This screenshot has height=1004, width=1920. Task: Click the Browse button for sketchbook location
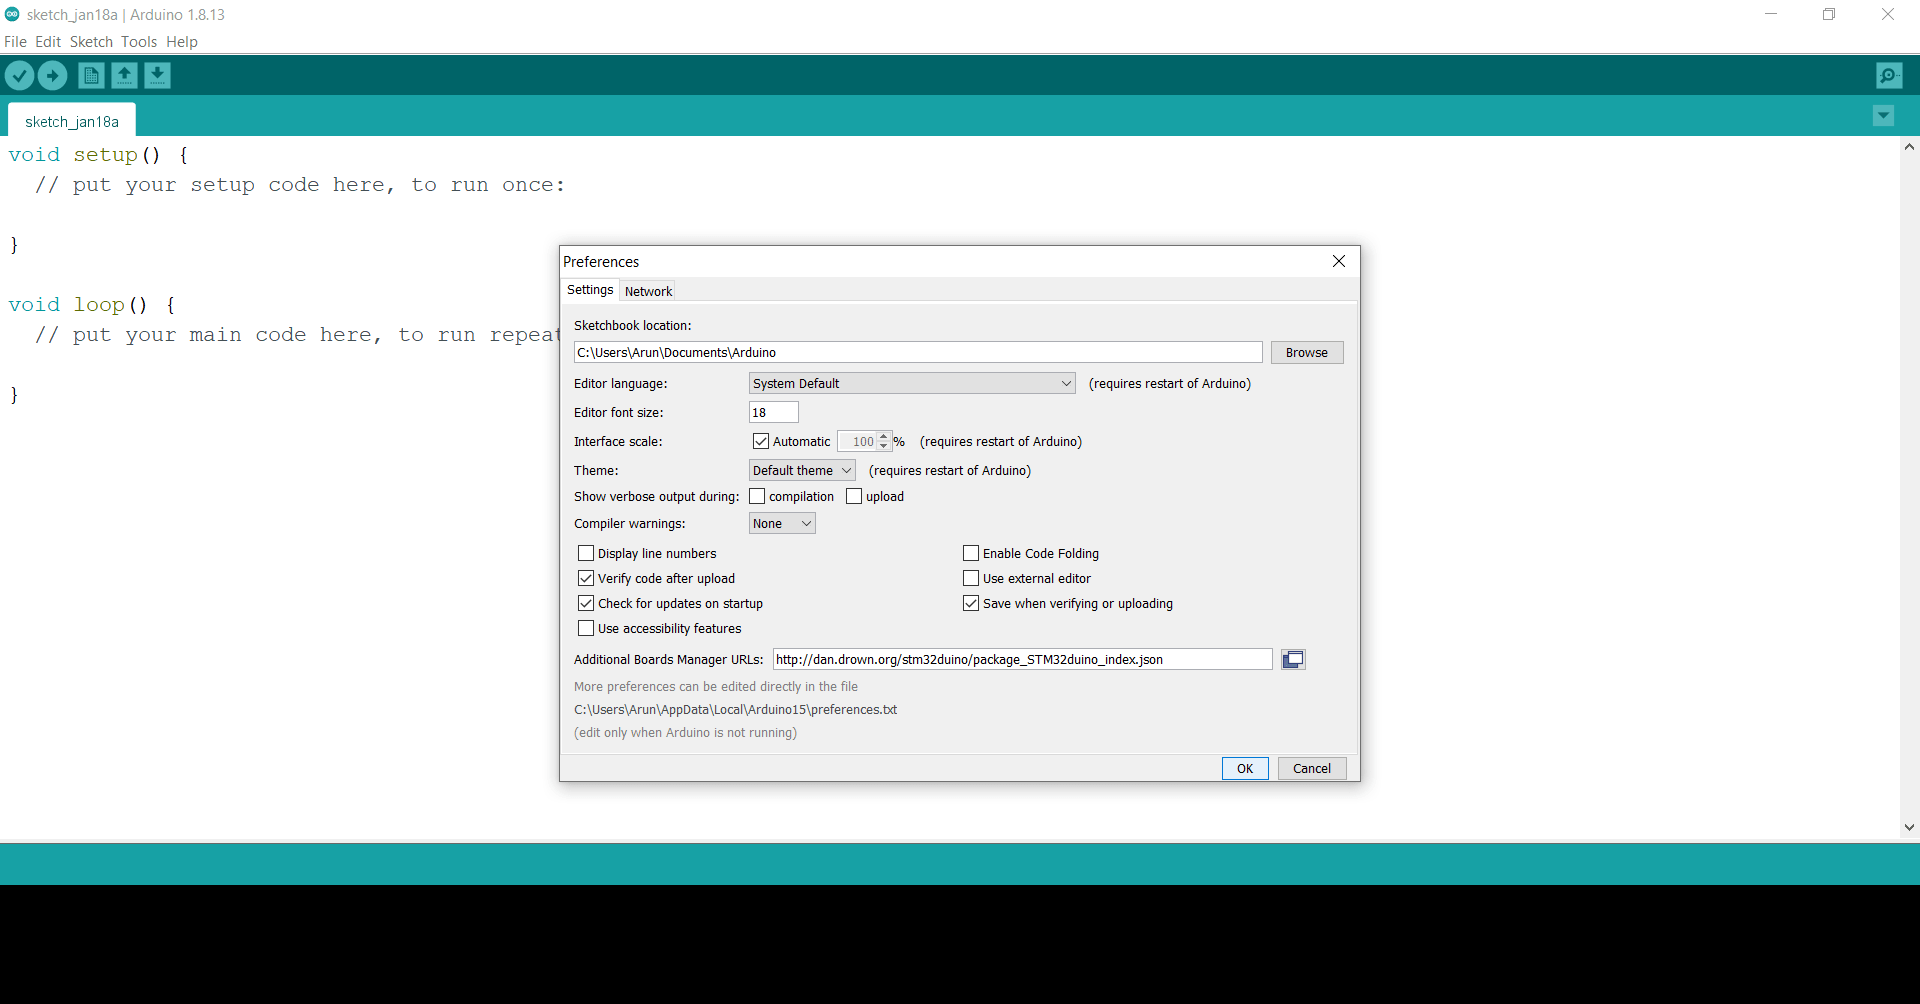coord(1307,352)
